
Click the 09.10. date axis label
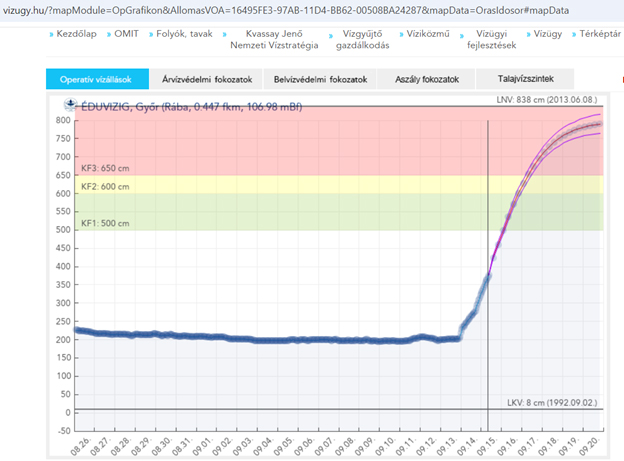386,446
